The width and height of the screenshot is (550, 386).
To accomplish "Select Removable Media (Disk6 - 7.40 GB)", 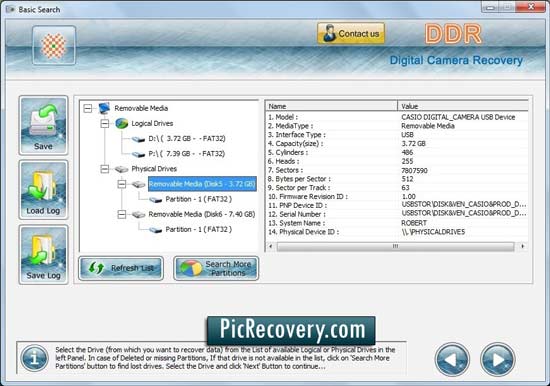I will [202, 214].
